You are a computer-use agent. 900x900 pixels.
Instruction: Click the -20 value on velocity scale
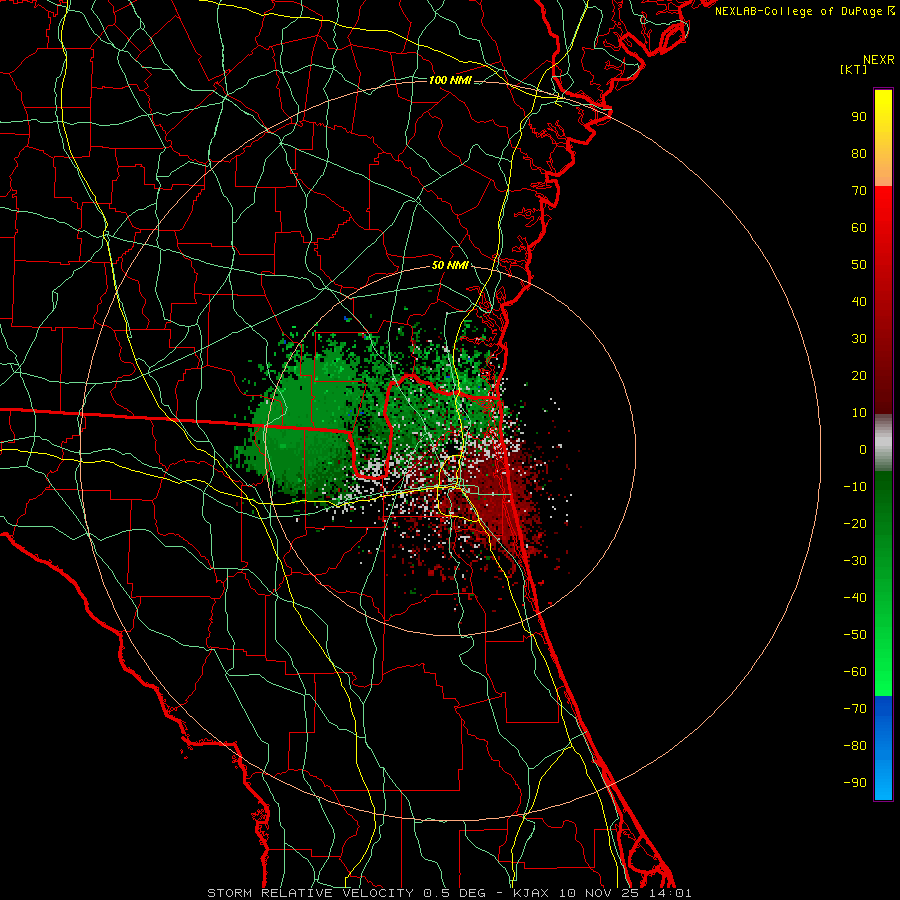855,524
